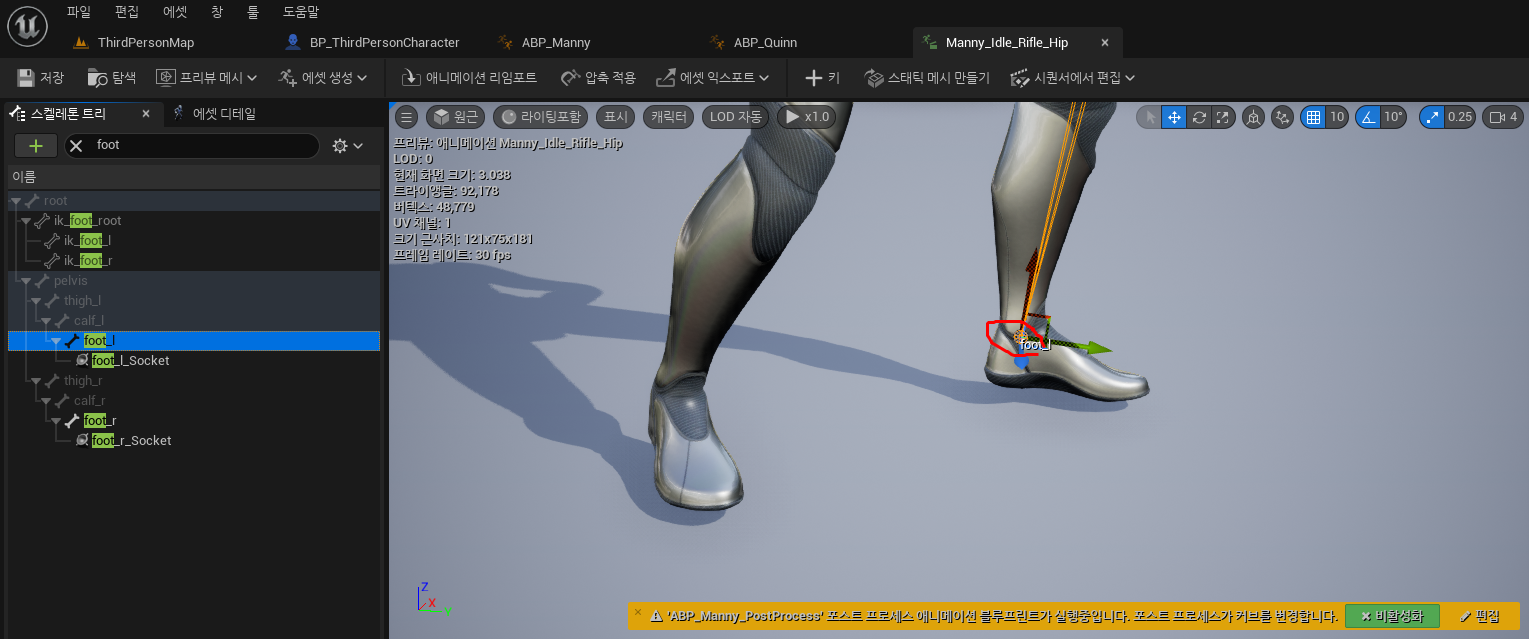Select the 스켈레톤 트리 panel tab
This screenshot has width=1529, height=639.
[67, 114]
